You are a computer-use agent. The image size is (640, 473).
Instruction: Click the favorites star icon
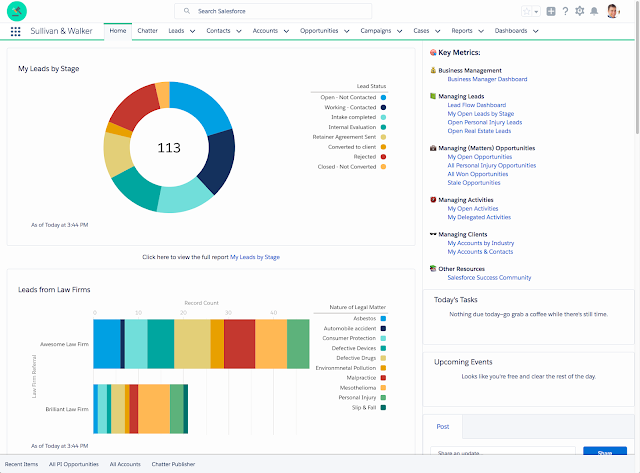527,11
